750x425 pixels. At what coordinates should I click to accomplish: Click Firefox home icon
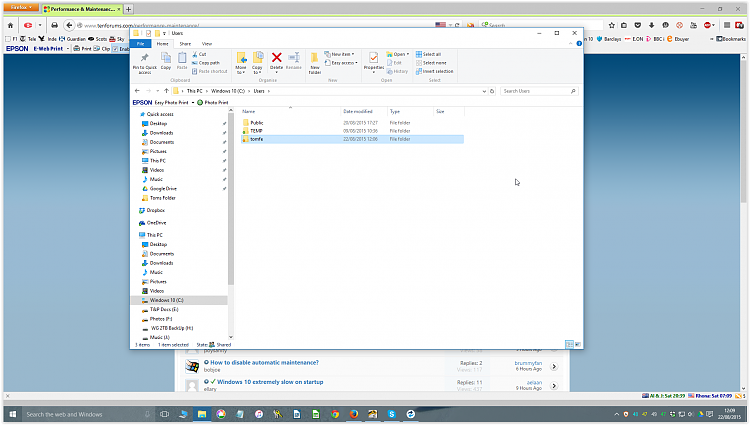11,25
